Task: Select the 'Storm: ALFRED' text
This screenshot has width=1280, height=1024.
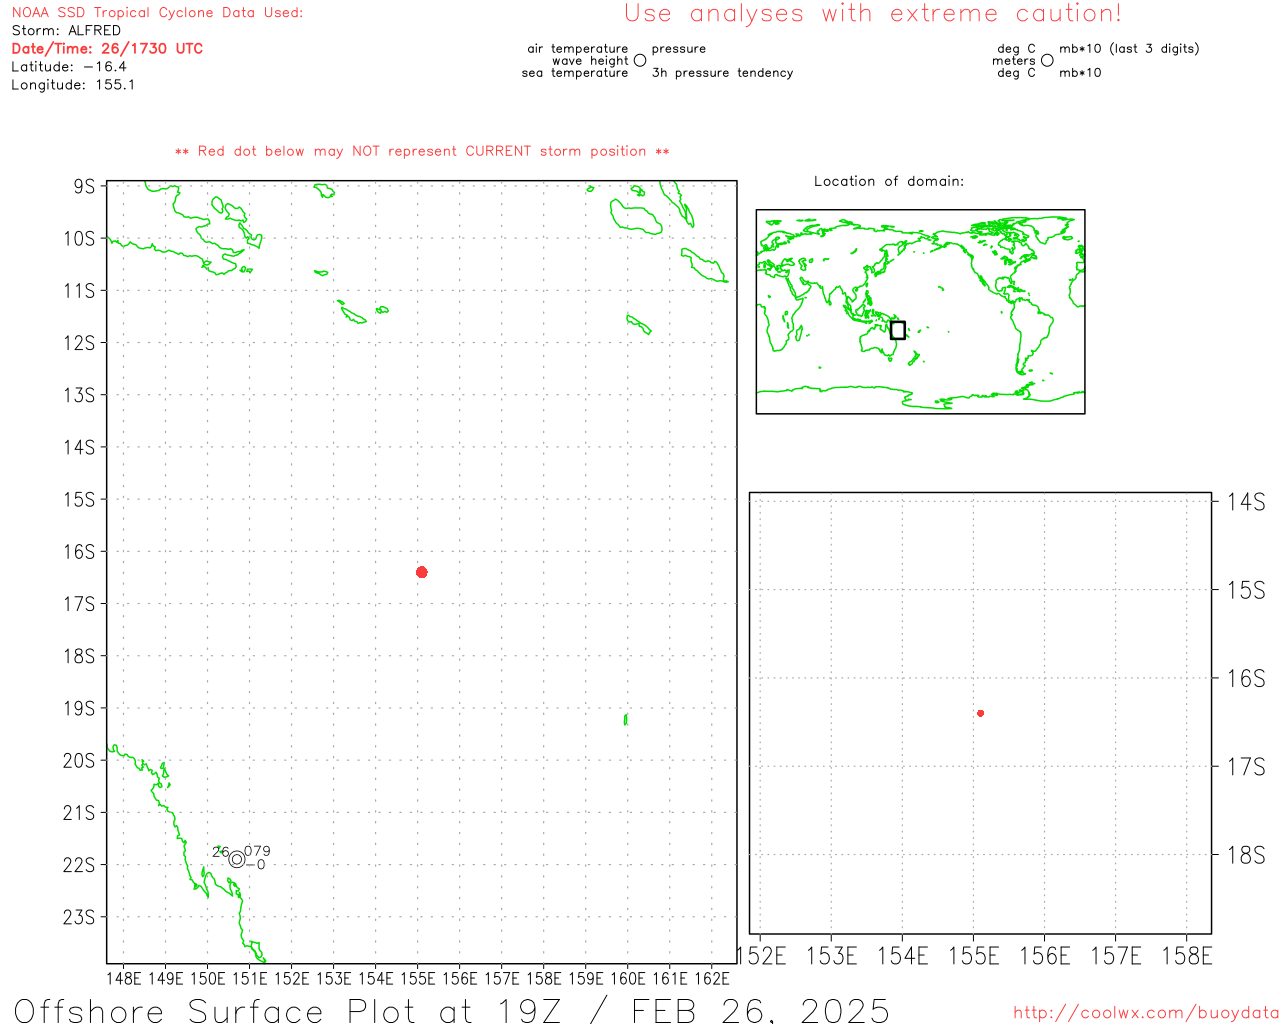Action: pyautogui.click(x=66, y=31)
